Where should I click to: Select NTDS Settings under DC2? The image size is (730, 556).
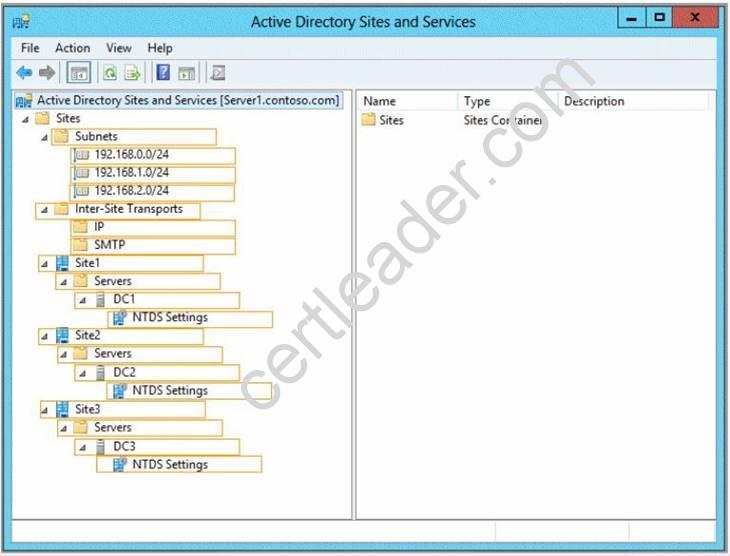pyautogui.click(x=169, y=391)
